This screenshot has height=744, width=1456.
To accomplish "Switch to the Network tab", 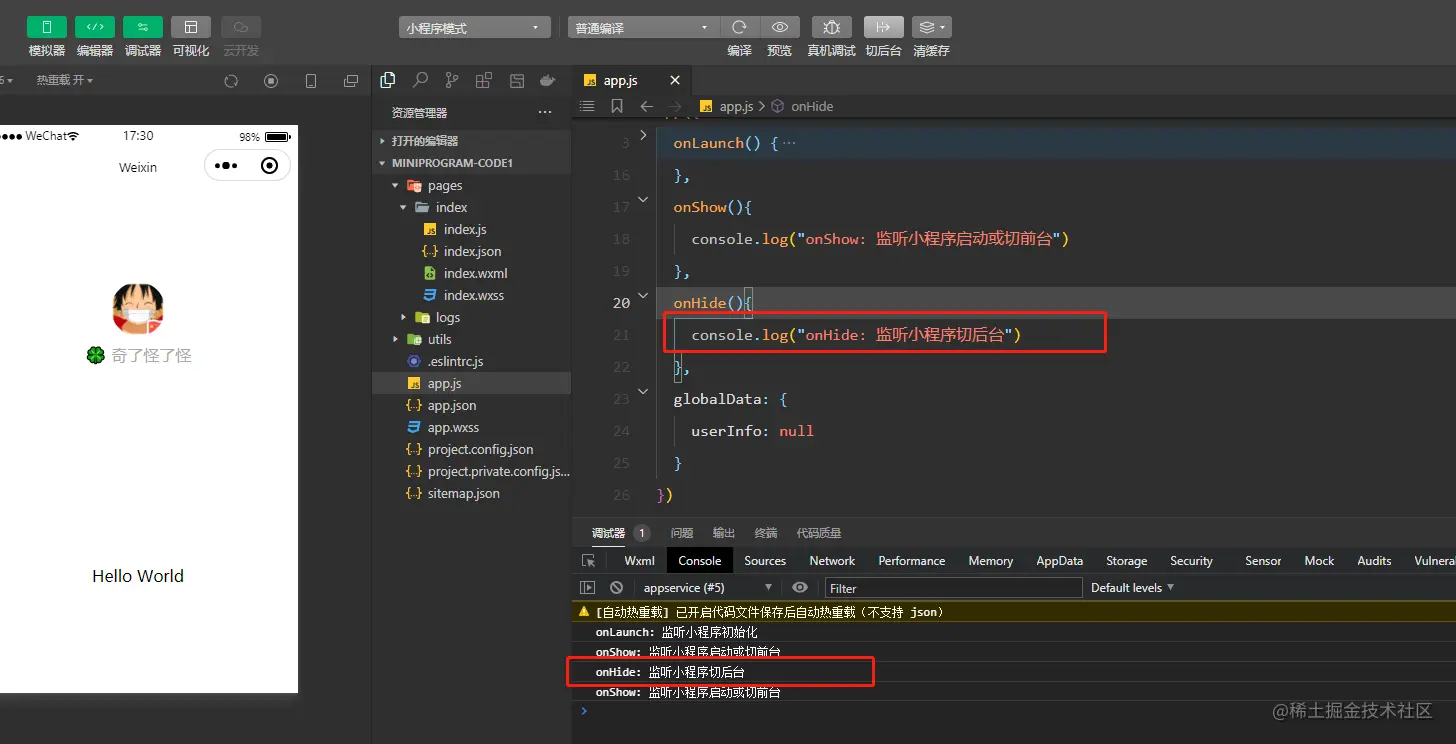I will tap(832, 561).
